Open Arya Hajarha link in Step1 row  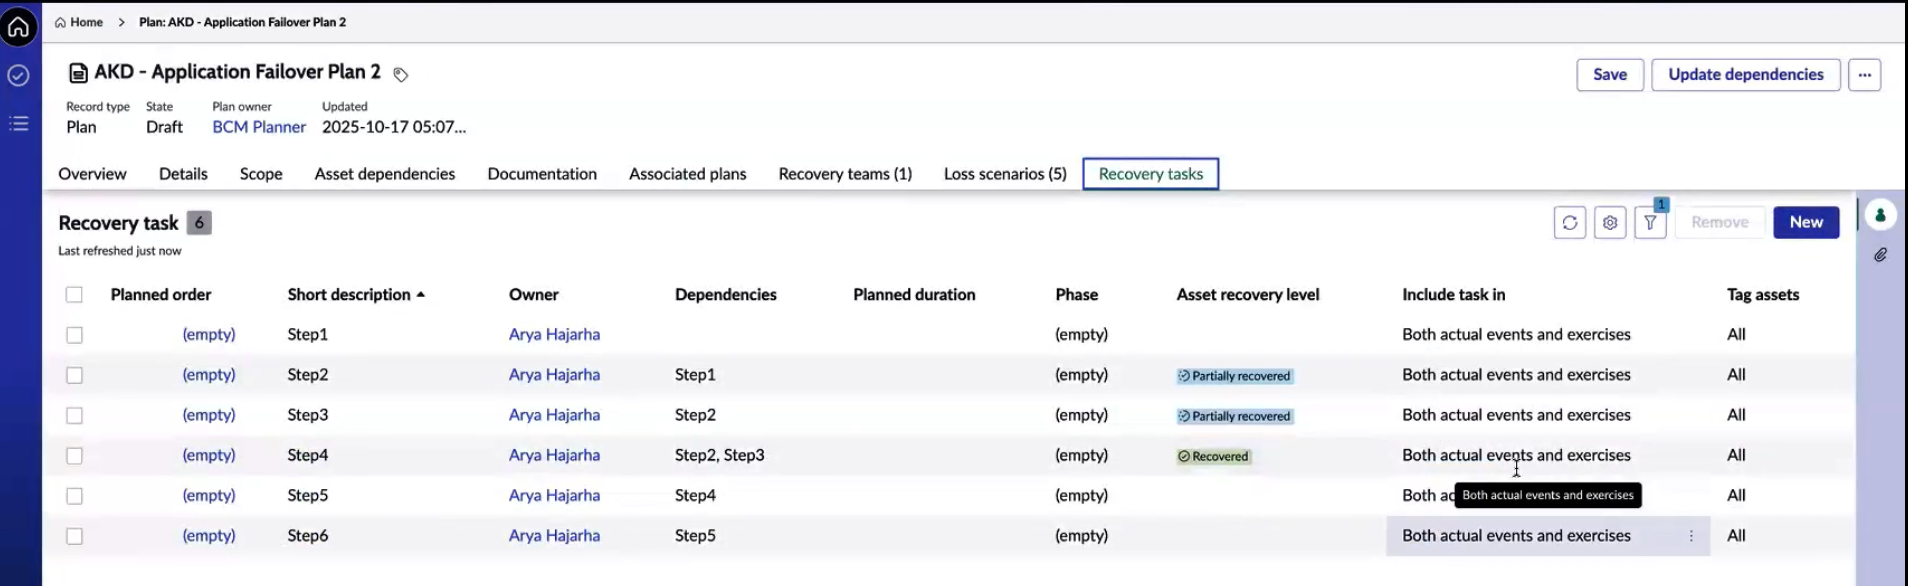(x=554, y=335)
